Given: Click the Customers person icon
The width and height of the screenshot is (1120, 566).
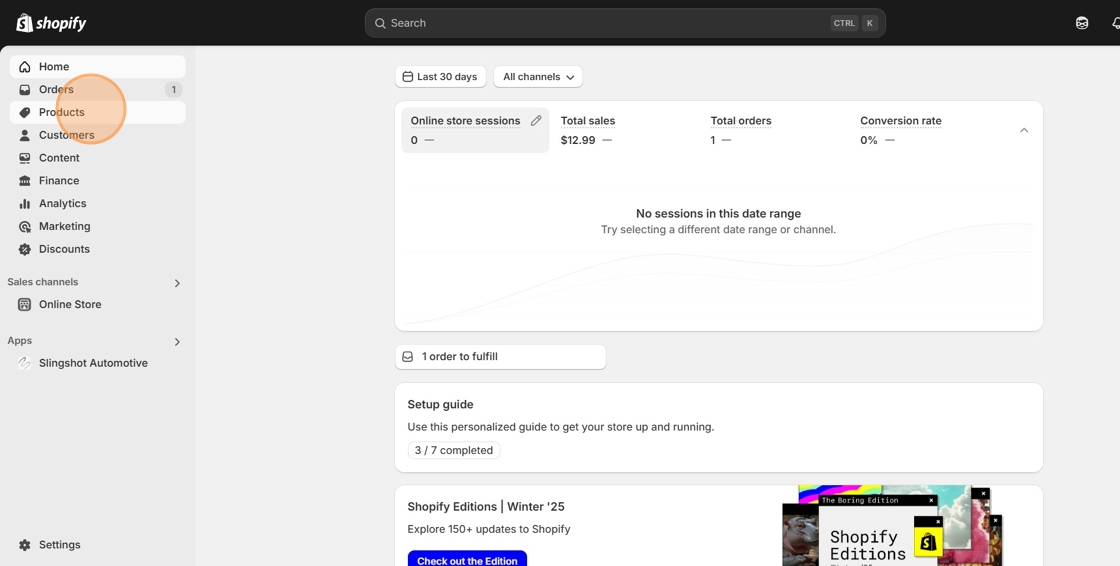Looking at the screenshot, I should [x=25, y=135].
